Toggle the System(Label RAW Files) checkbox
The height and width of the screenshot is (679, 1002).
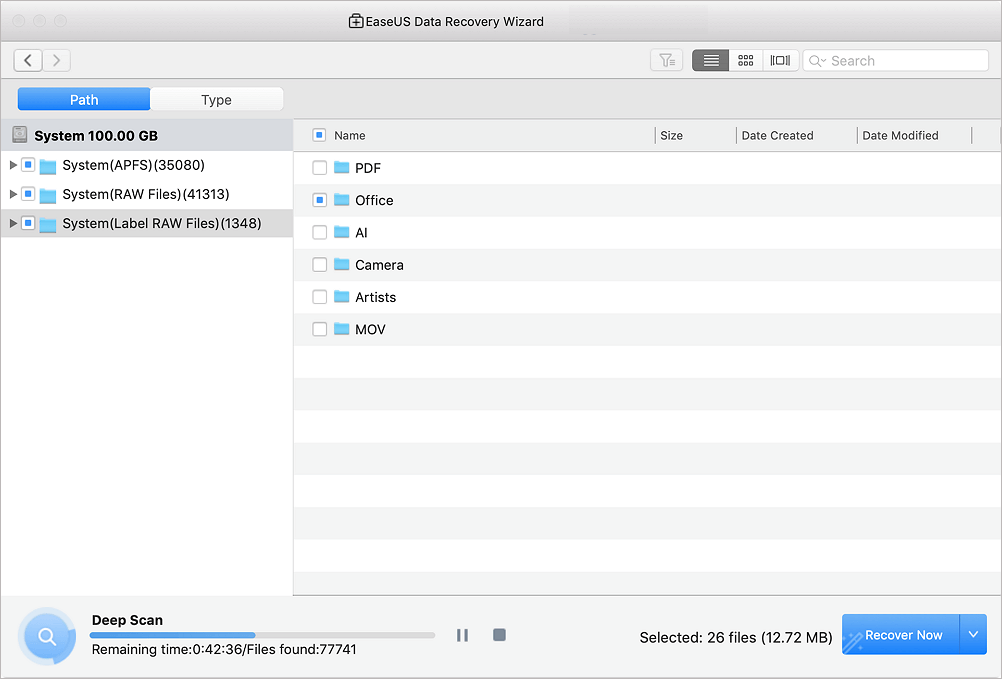pyautogui.click(x=28, y=223)
